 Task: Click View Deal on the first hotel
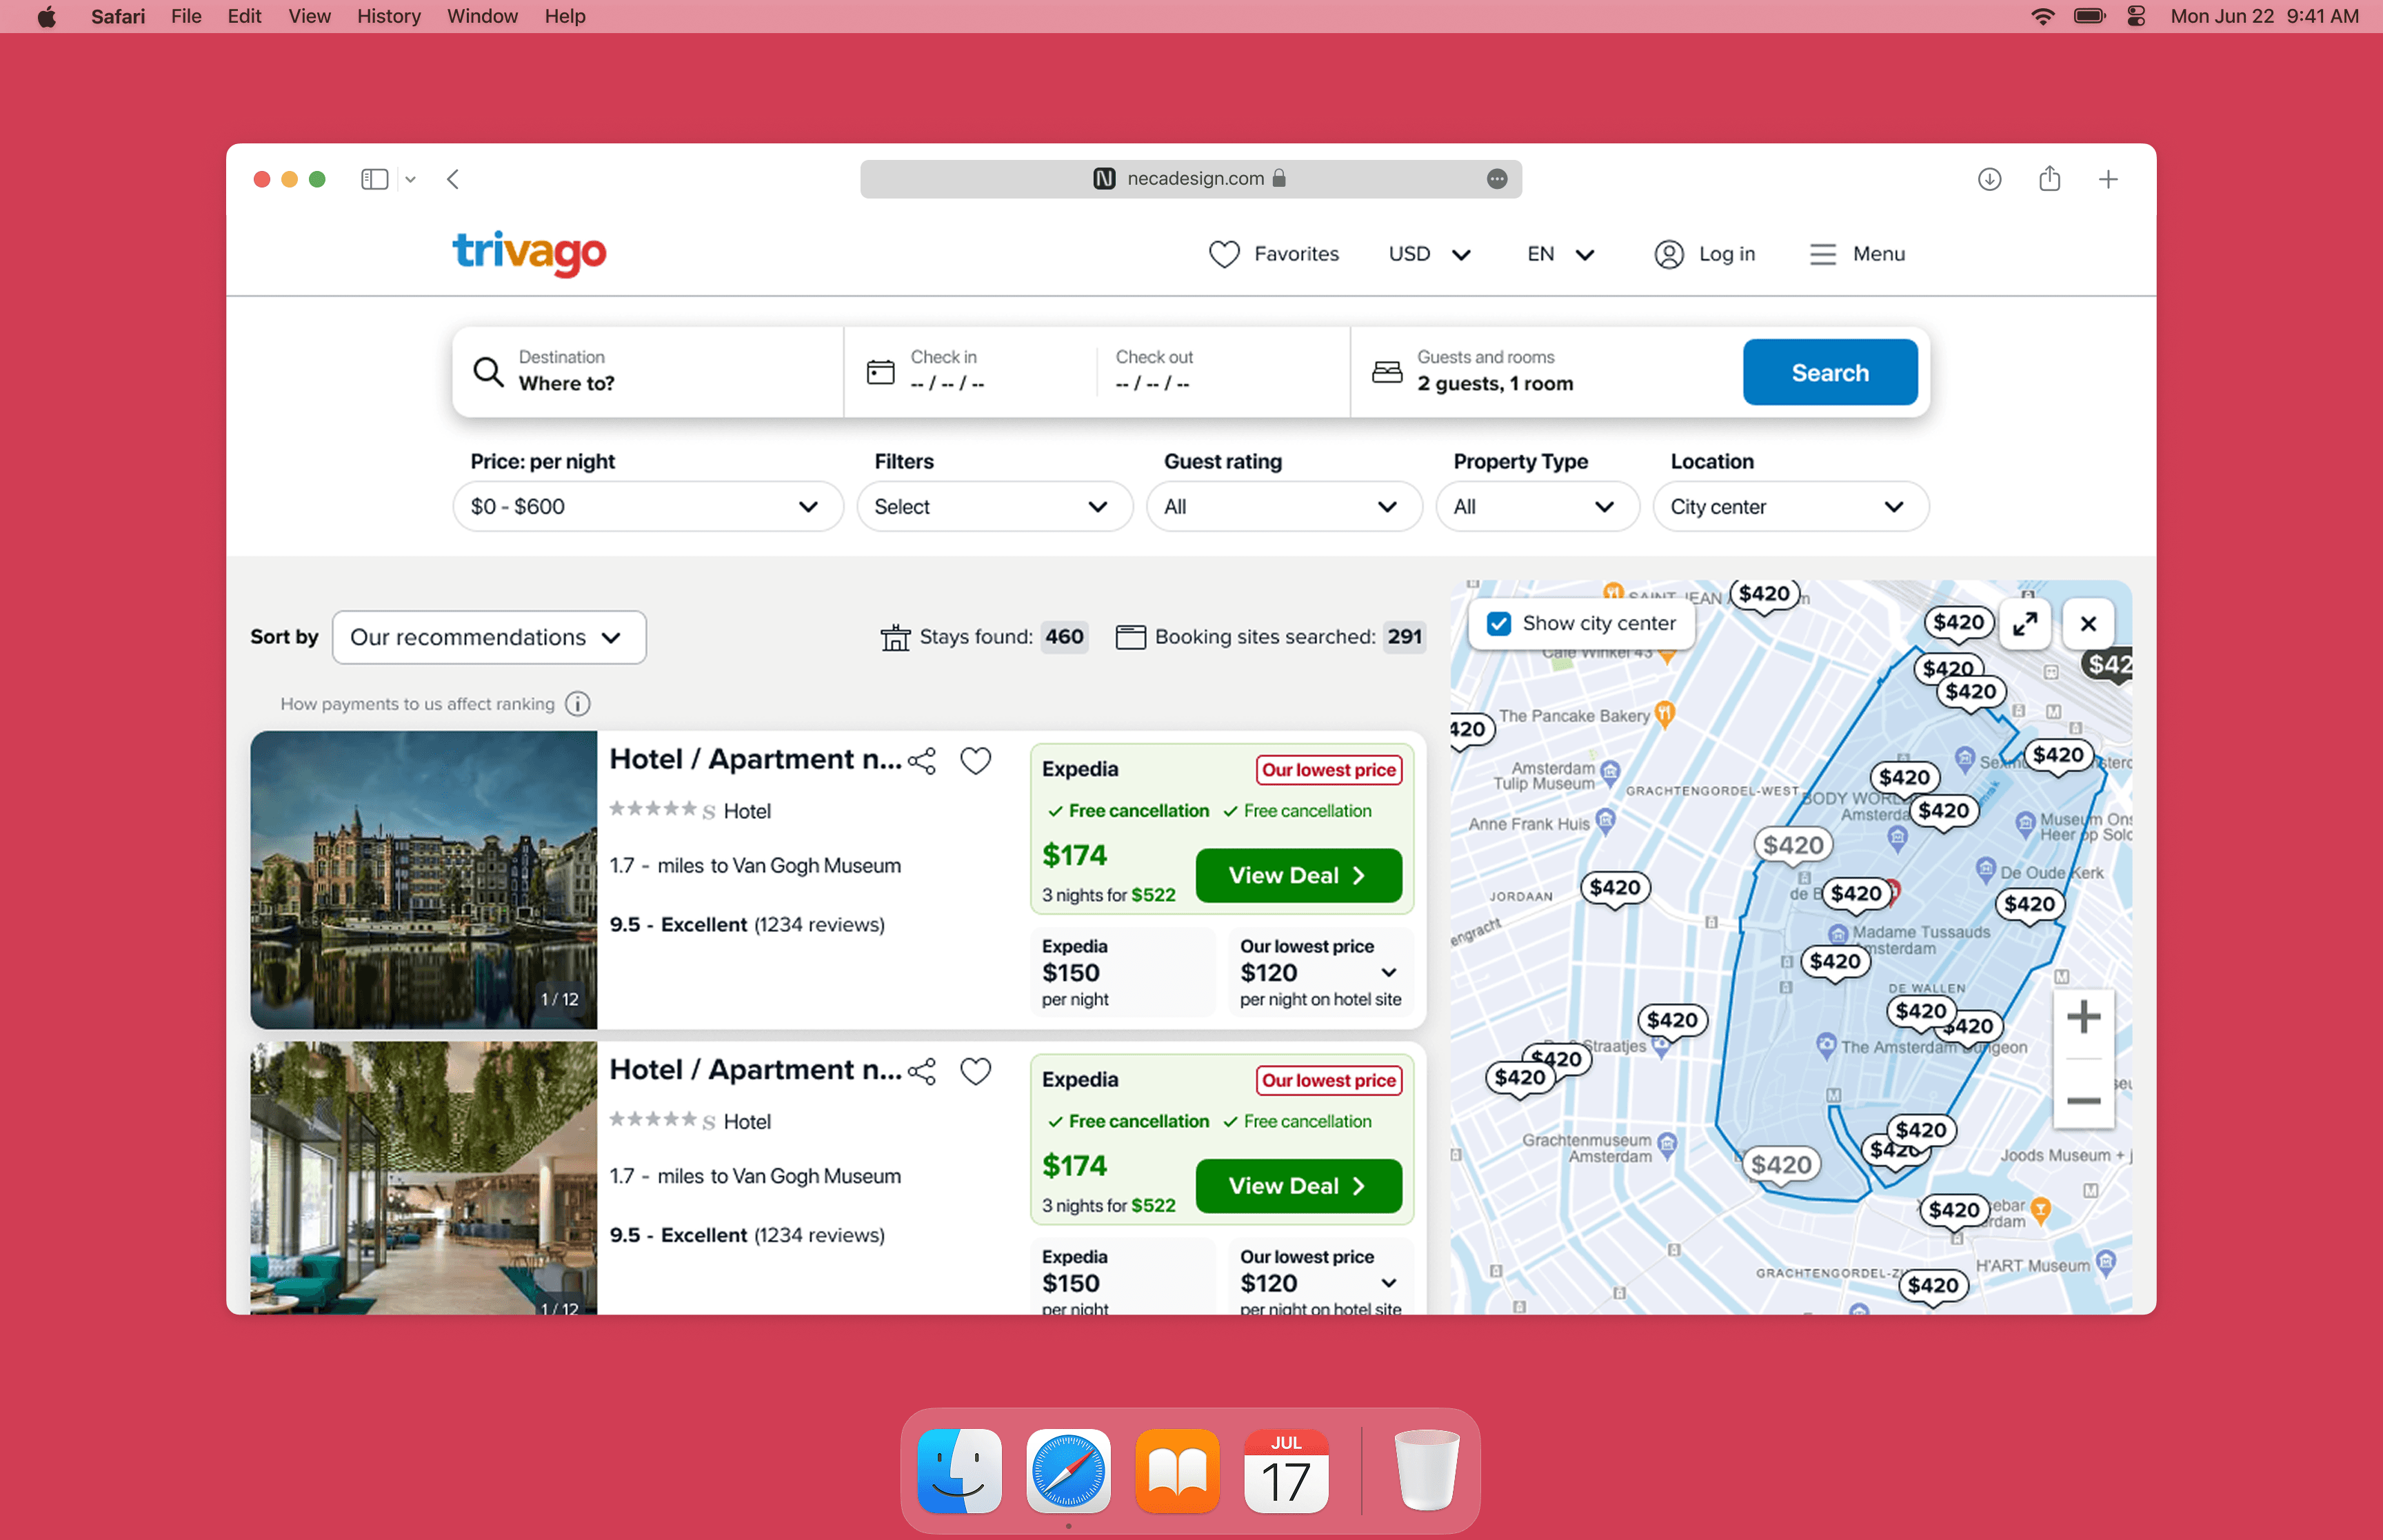(1298, 876)
